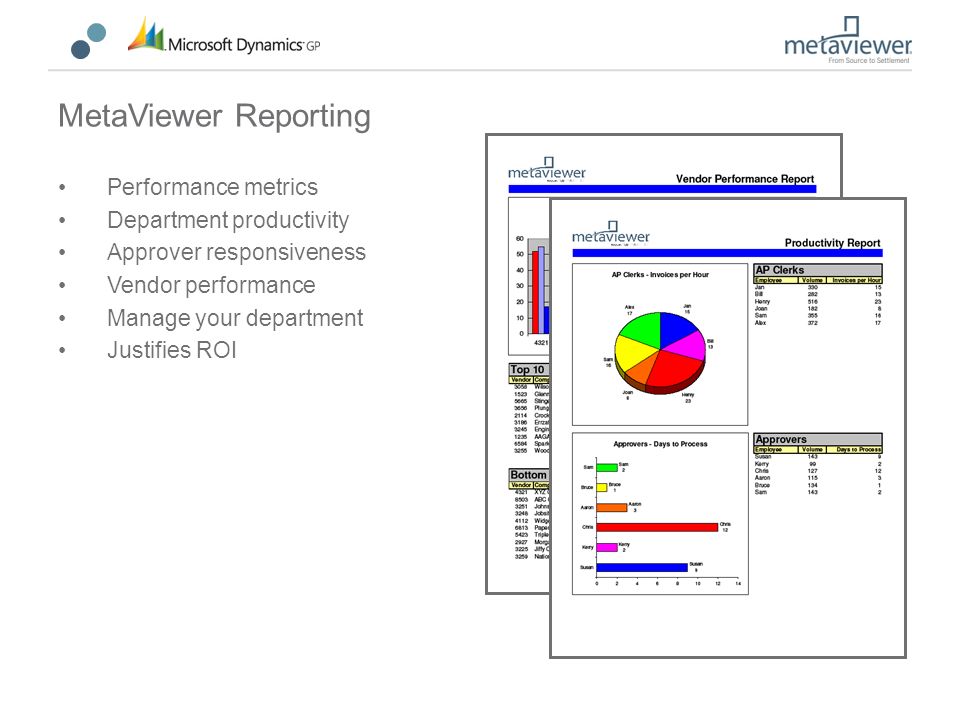This screenshot has height=720, width=960.
Task: Select the 'Department productivity' bullet
Action: [x=228, y=220]
